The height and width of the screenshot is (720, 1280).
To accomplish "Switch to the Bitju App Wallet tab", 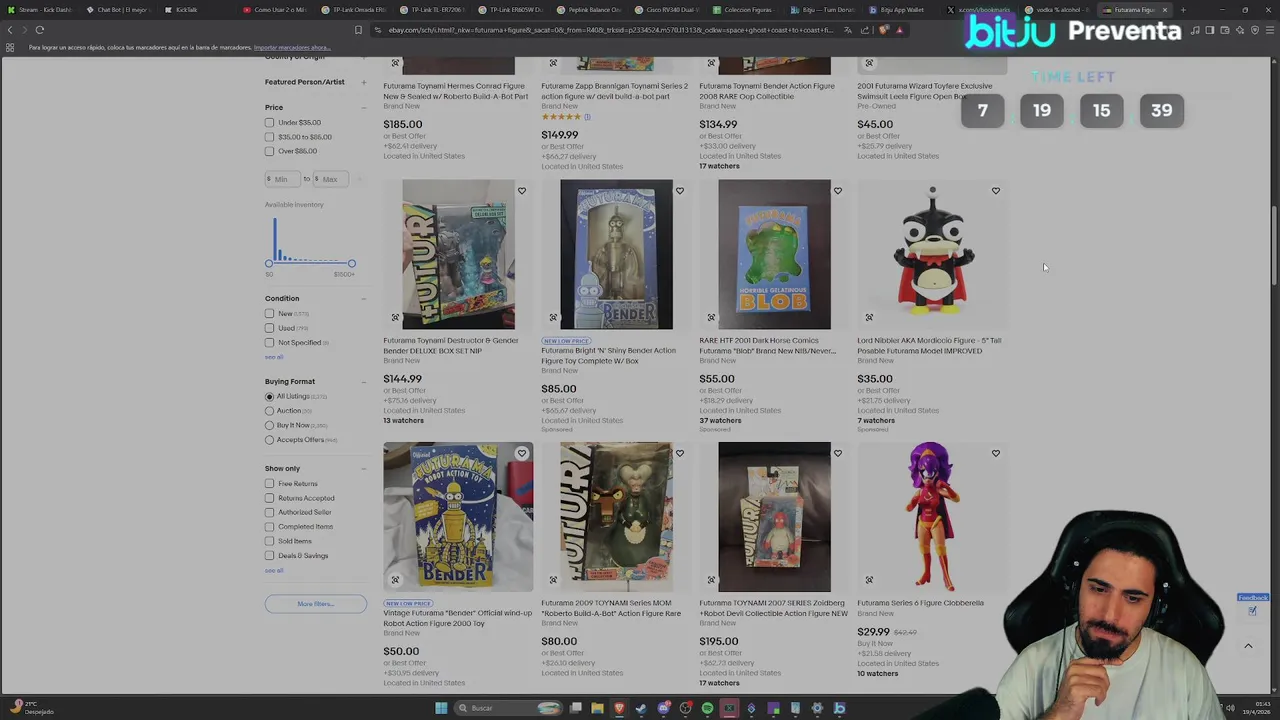I will (x=900, y=10).
